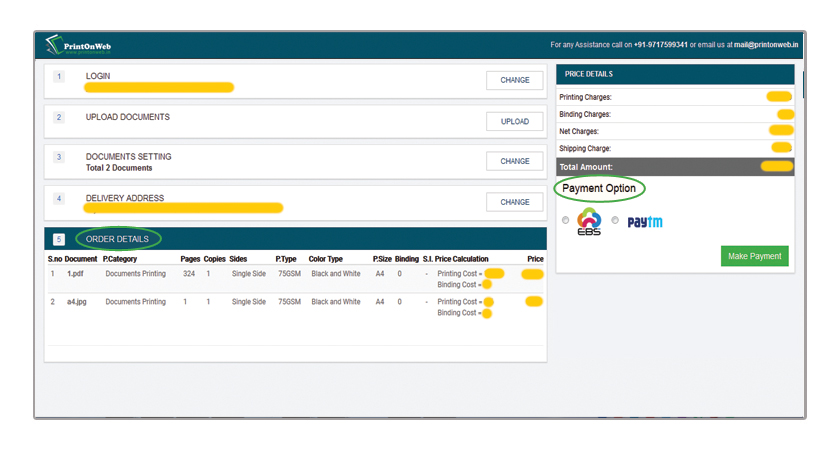The height and width of the screenshot is (450, 840).
Task: Click step number 4 Delivery Address badge
Action: tap(59, 199)
